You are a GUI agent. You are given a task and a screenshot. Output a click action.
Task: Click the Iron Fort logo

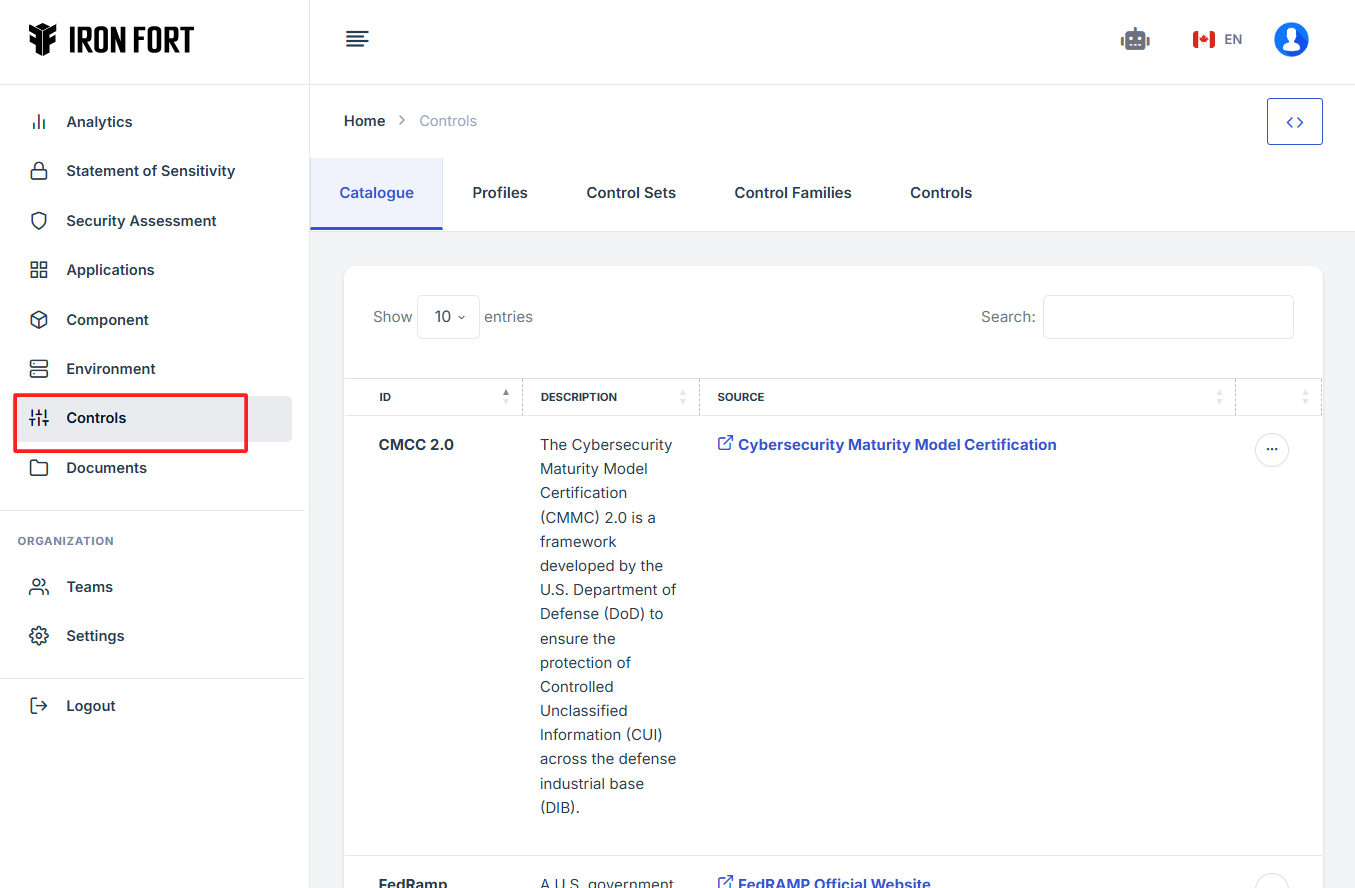point(111,40)
